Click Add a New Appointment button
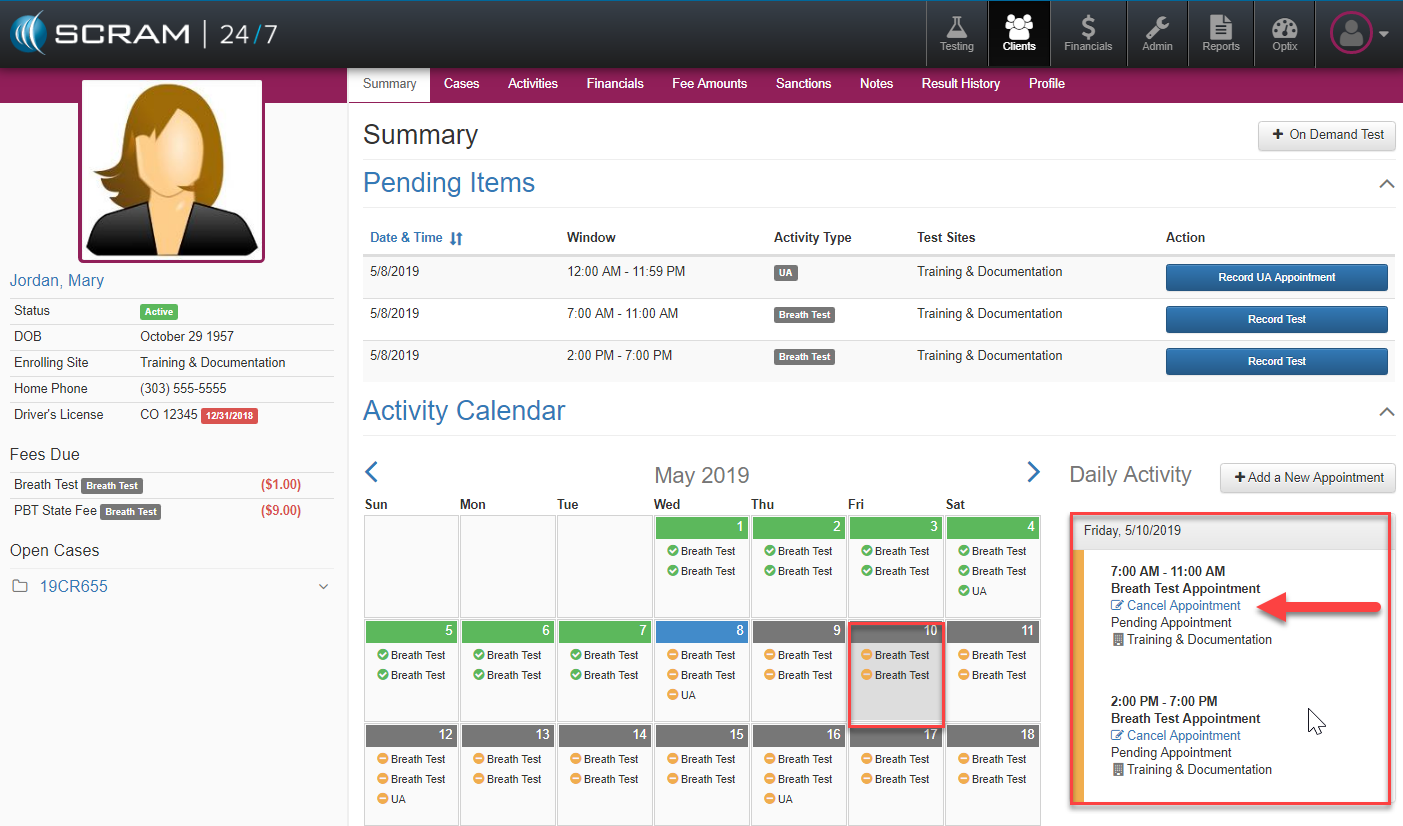This screenshot has height=826, width=1403. point(1307,478)
